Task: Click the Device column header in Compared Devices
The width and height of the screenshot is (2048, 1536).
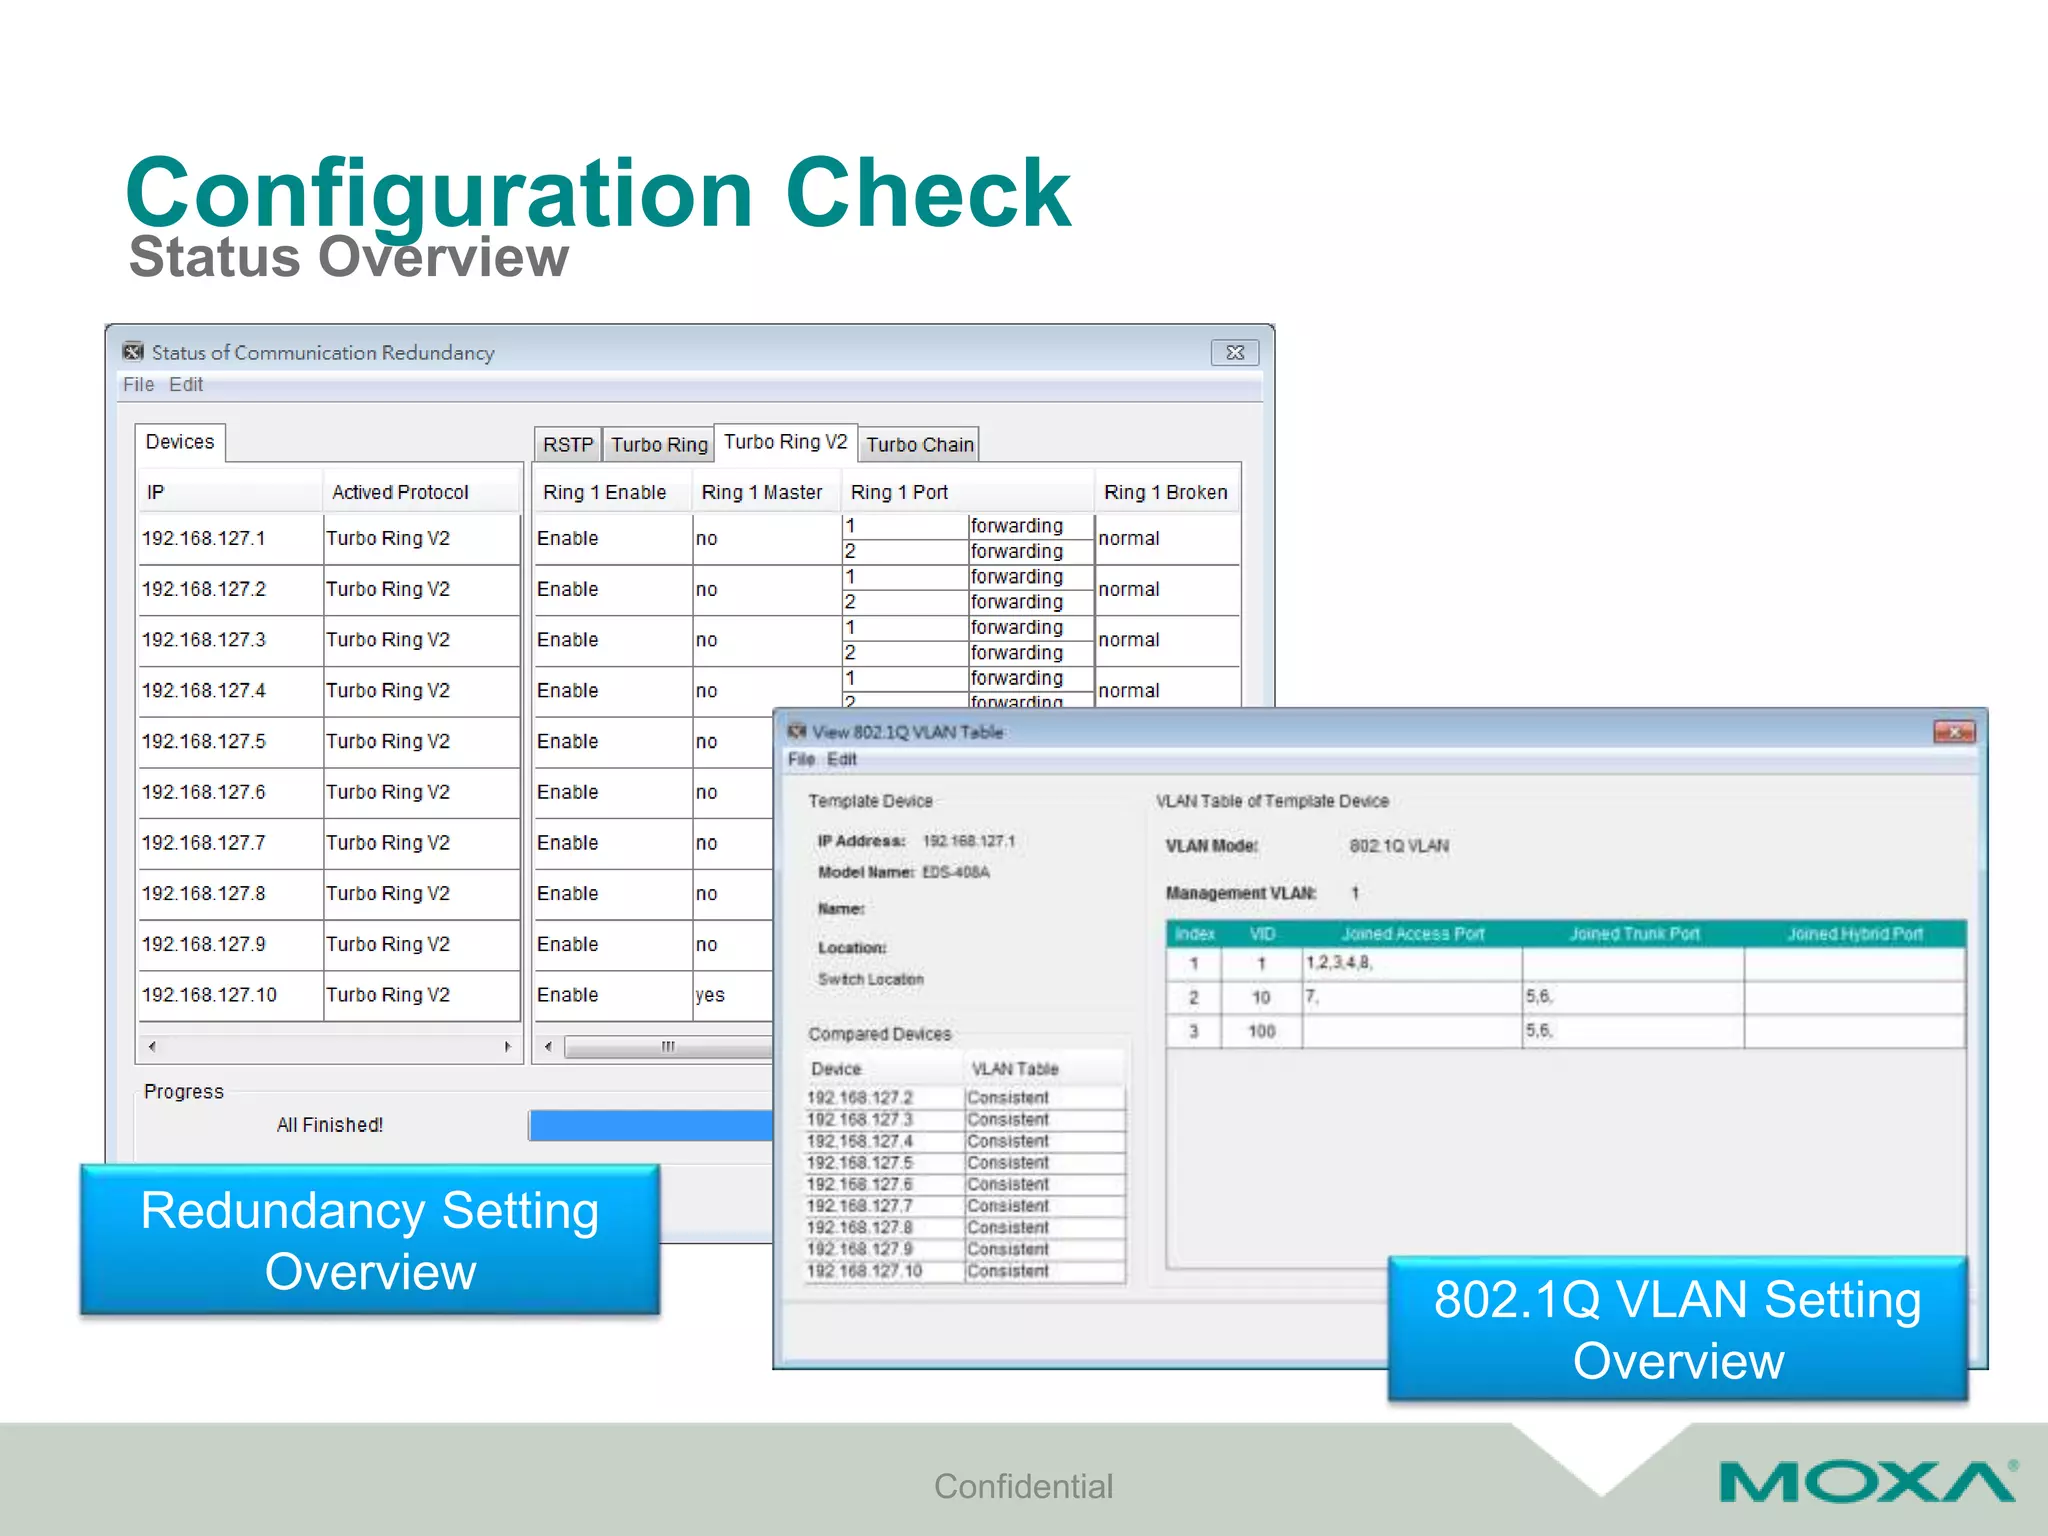Action: point(884,1069)
